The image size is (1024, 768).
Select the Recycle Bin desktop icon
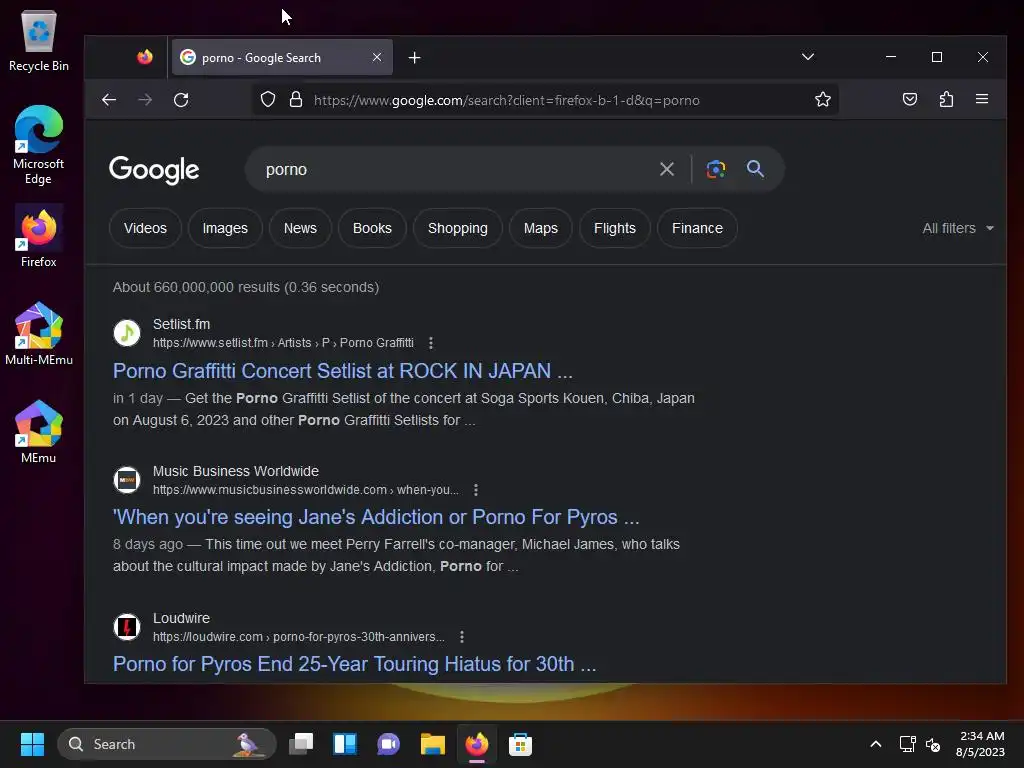click(39, 40)
